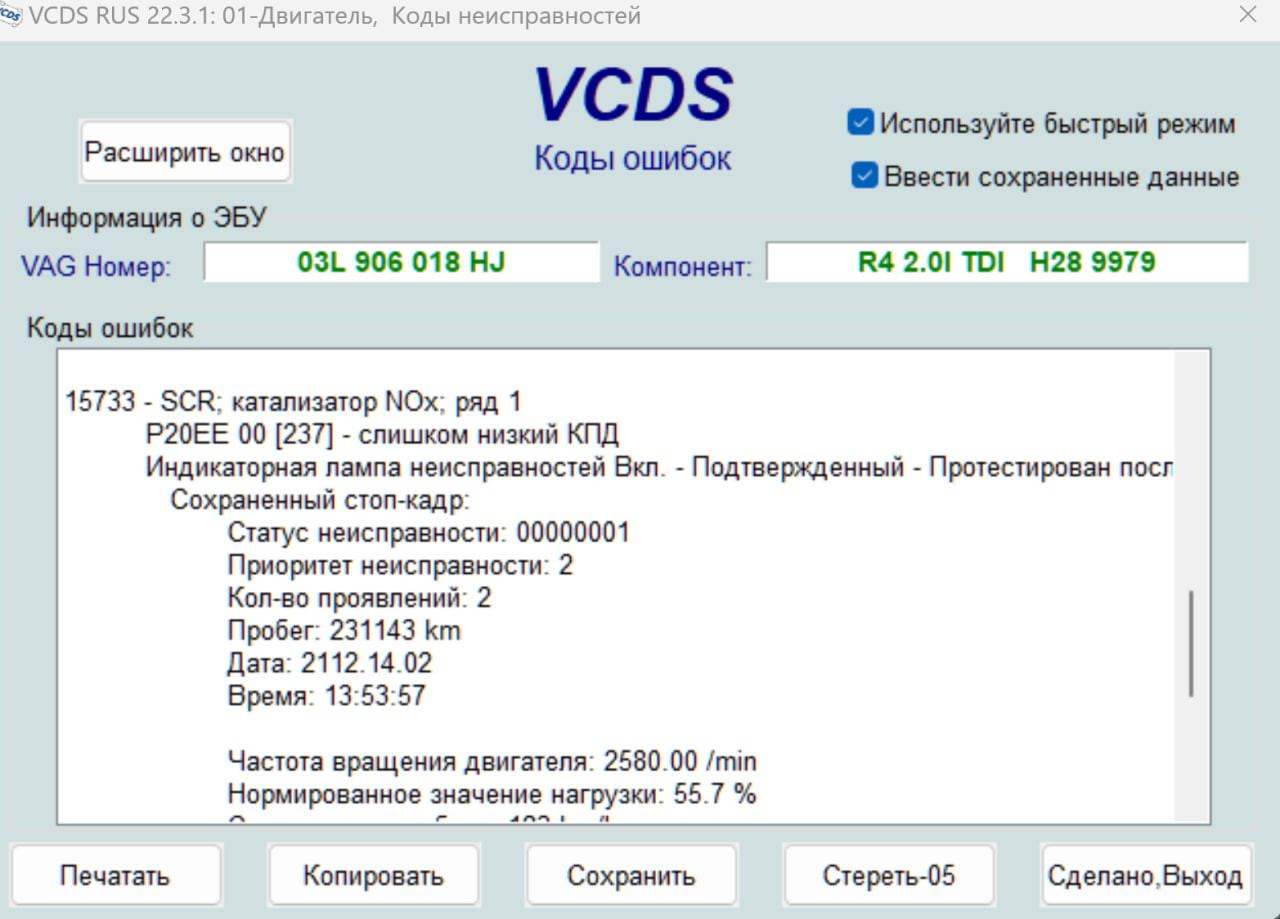Click the VCDS icon in the title bar

click(12, 16)
